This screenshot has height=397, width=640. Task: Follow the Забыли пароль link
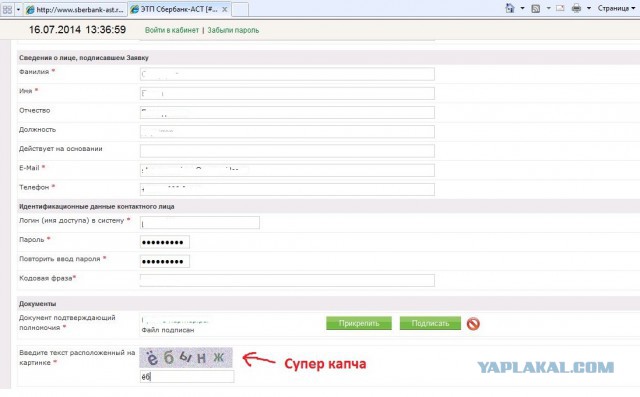coord(233,30)
